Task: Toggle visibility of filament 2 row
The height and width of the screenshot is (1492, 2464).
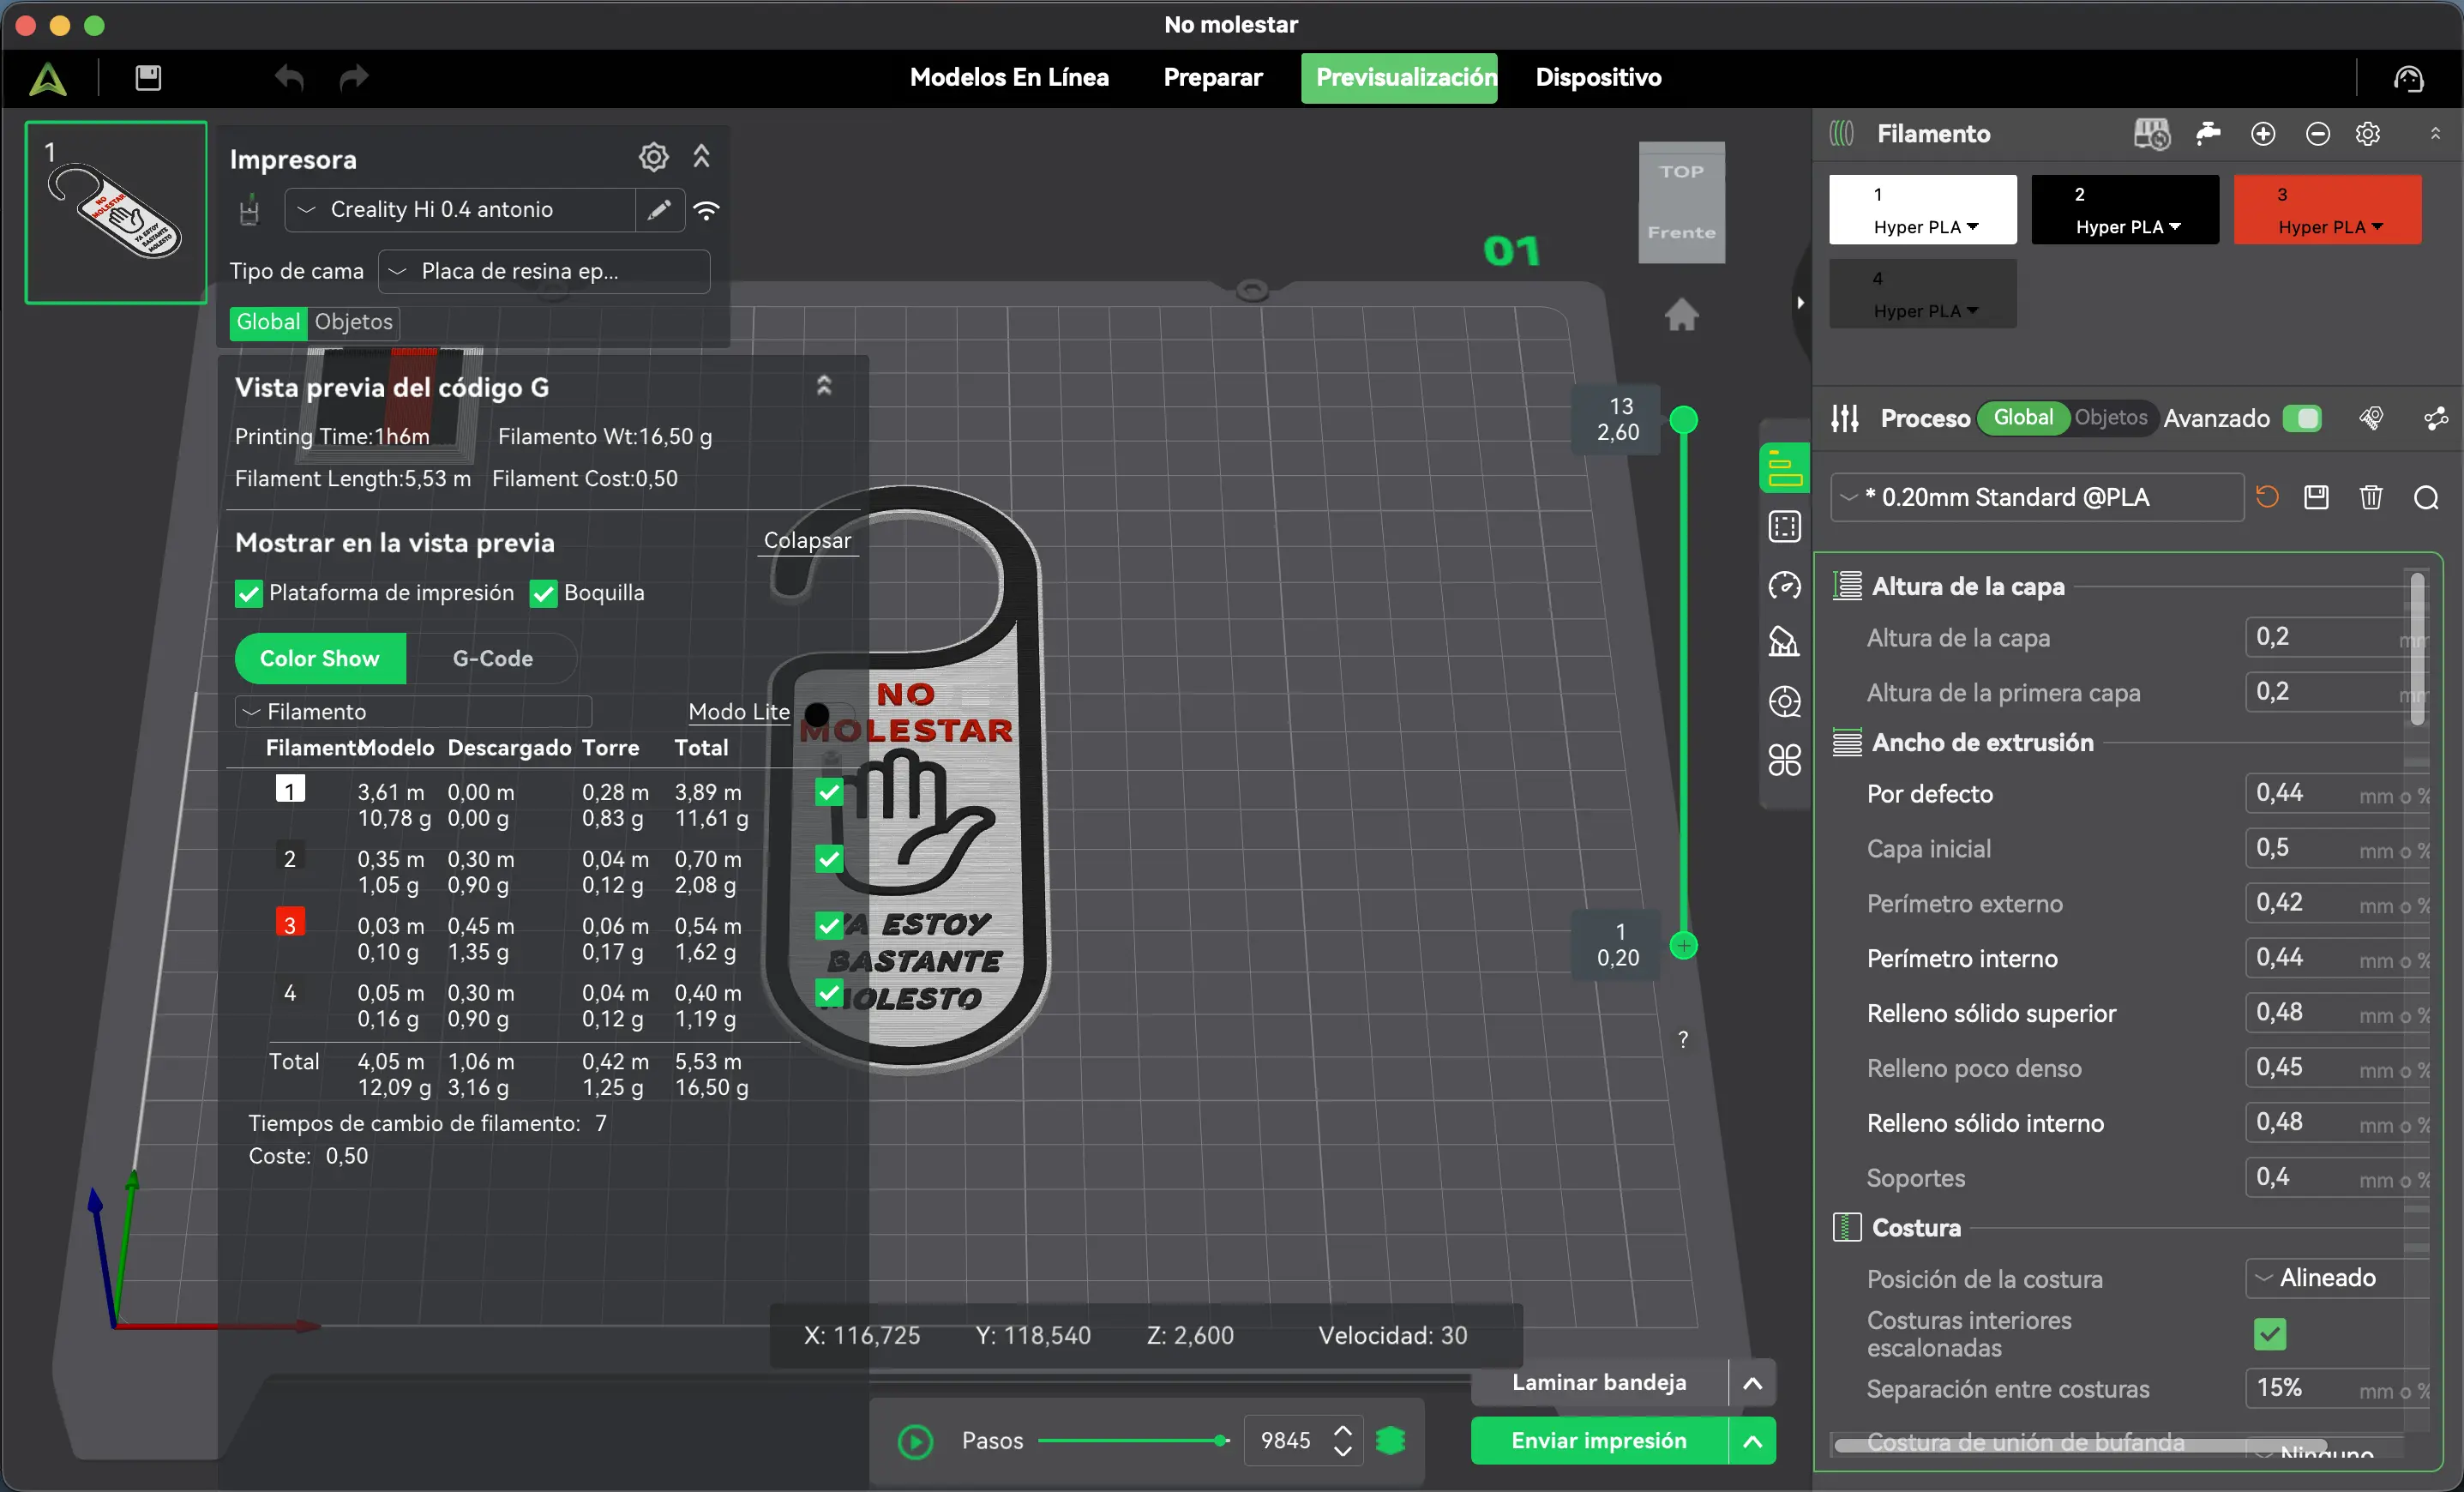Action: [829, 859]
